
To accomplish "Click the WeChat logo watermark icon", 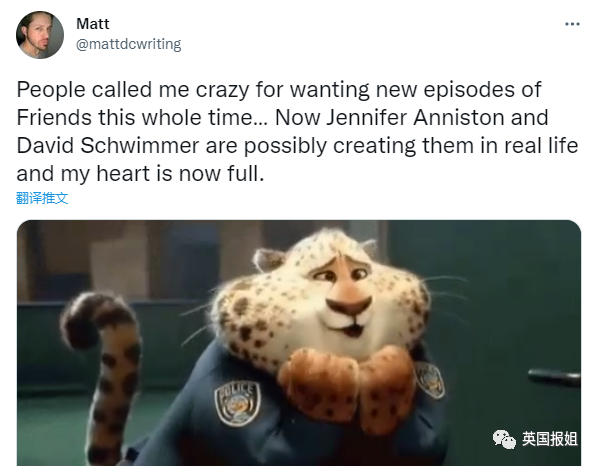I will pos(504,439).
